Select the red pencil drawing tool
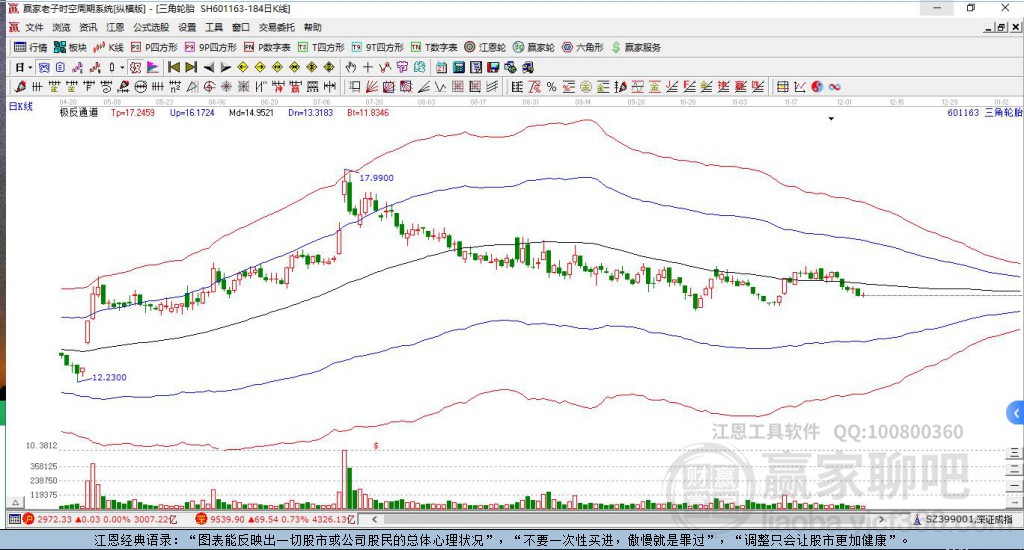The image size is (1024, 550). (x=20, y=87)
